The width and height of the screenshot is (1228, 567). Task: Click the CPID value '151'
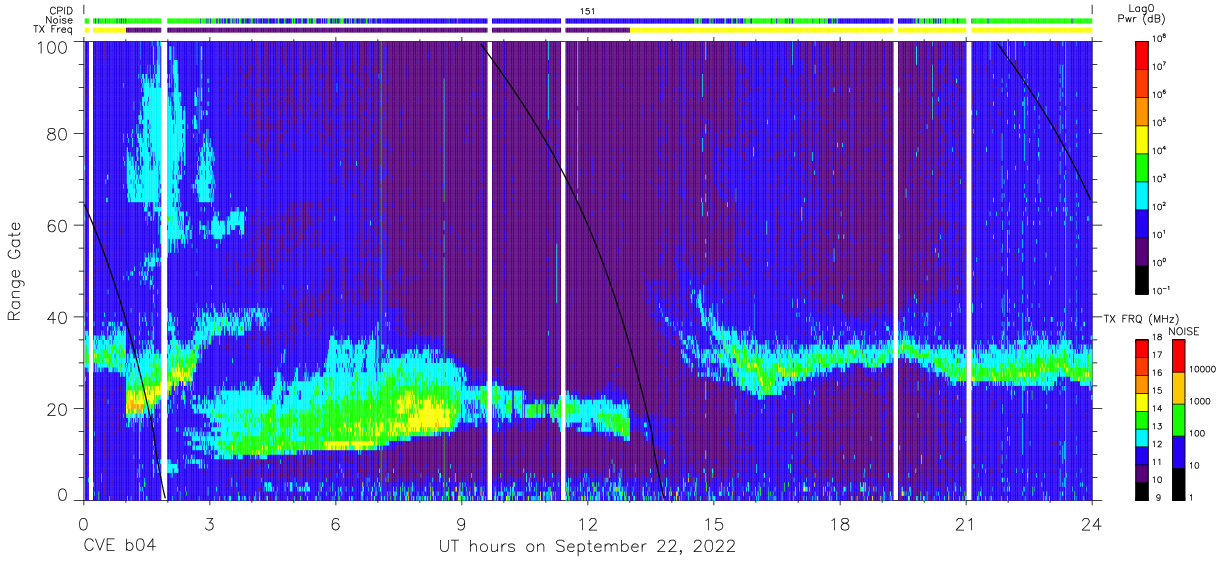click(587, 10)
